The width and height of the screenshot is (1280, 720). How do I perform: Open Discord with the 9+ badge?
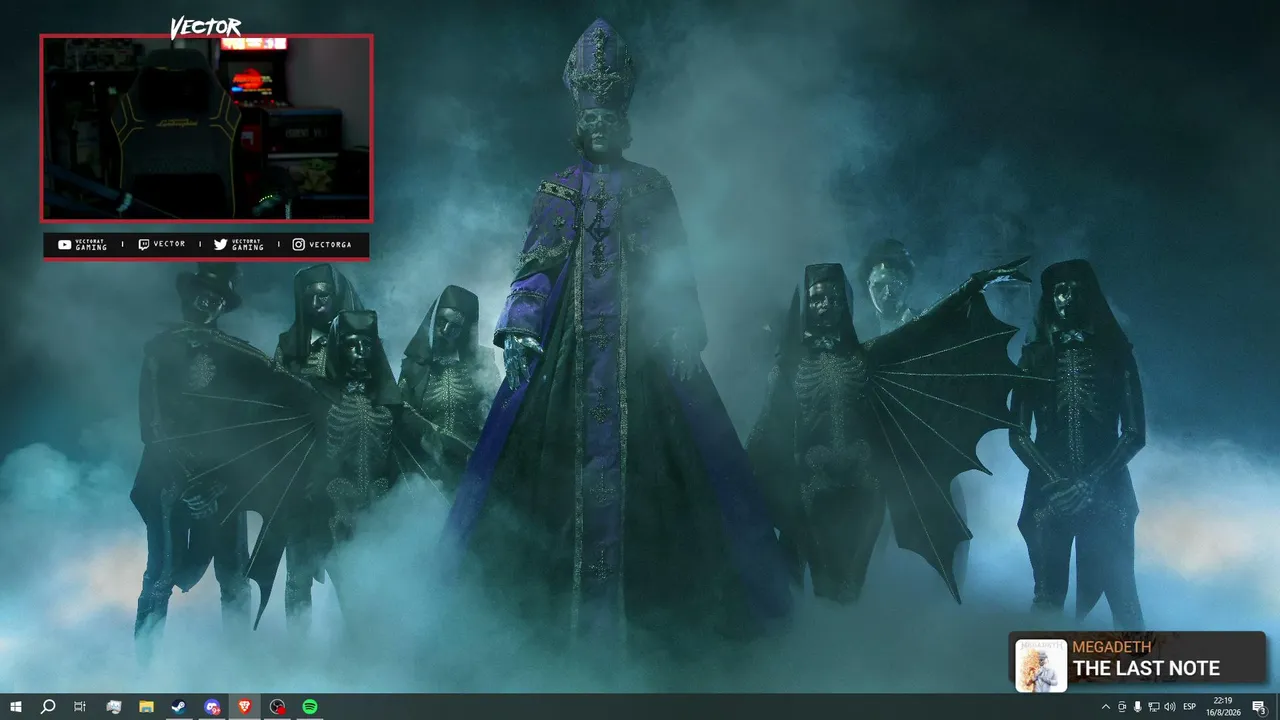(x=212, y=707)
